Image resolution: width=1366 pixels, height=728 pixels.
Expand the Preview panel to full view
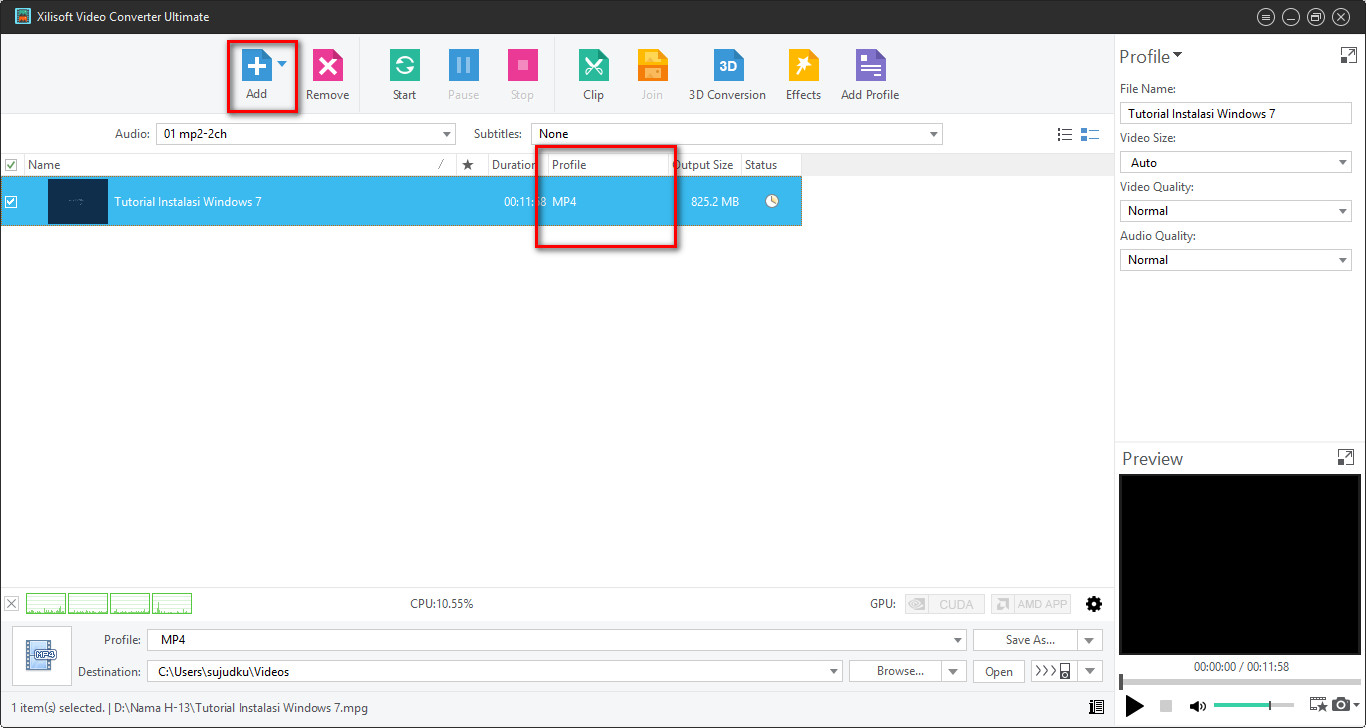click(x=1345, y=457)
